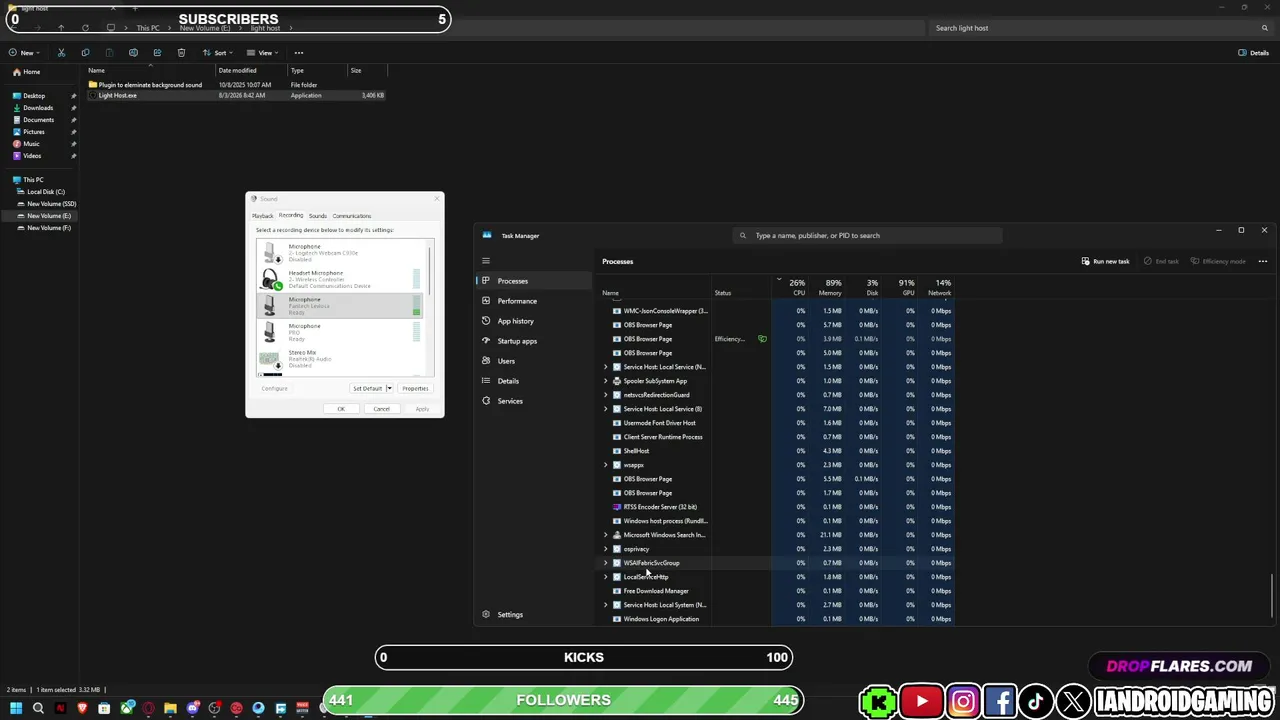The width and height of the screenshot is (1280, 720).
Task: Click the Rename icon in Explorer toolbar
Action: click(x=133, y=53)
